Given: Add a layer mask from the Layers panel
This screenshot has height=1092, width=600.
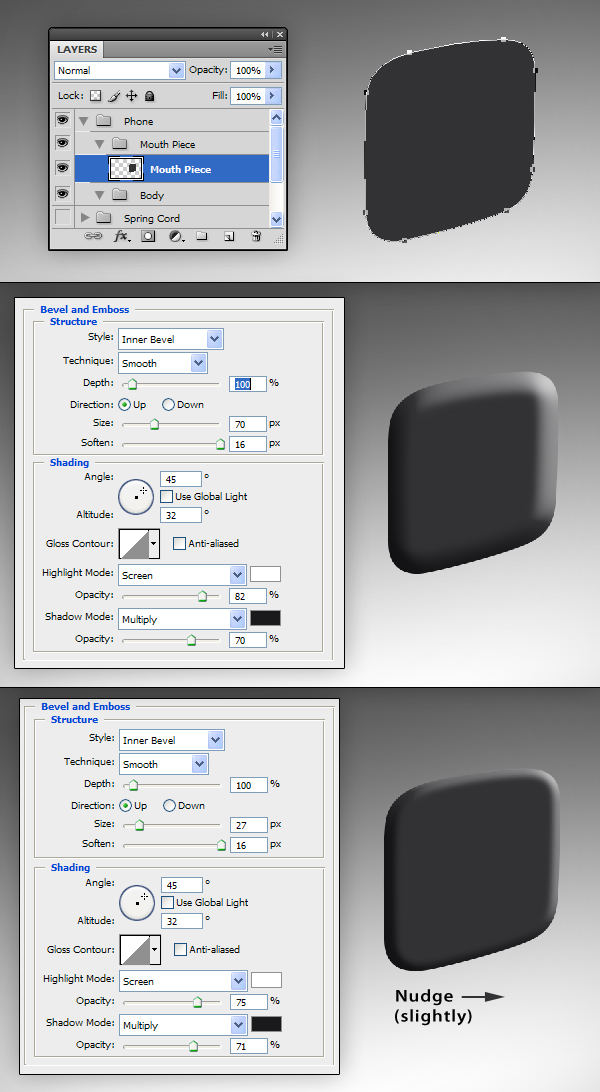Looking at the screenshot, I should point(148,236).
